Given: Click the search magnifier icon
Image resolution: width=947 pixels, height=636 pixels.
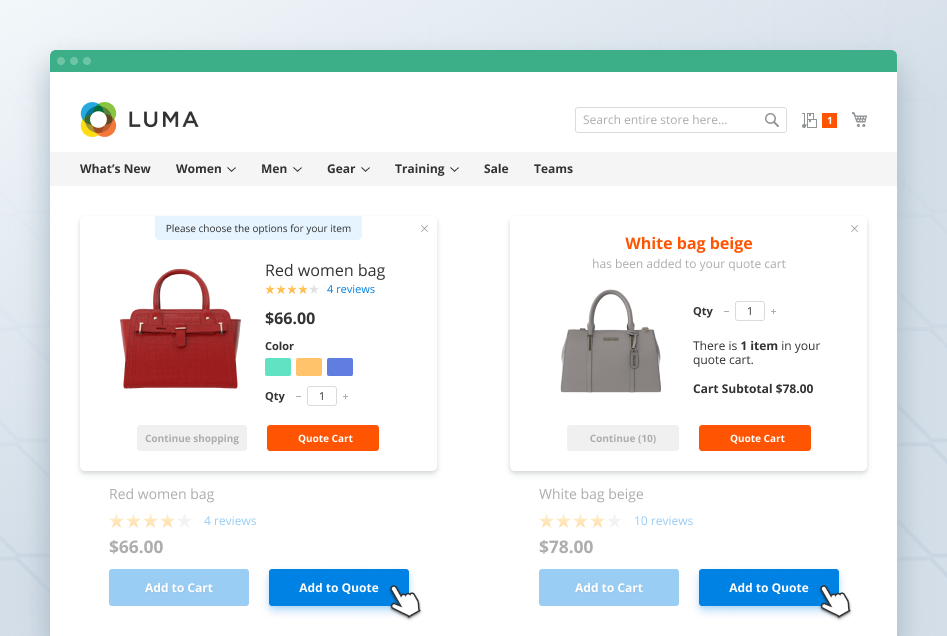Looking at the screenshot, I should (770, 119).
